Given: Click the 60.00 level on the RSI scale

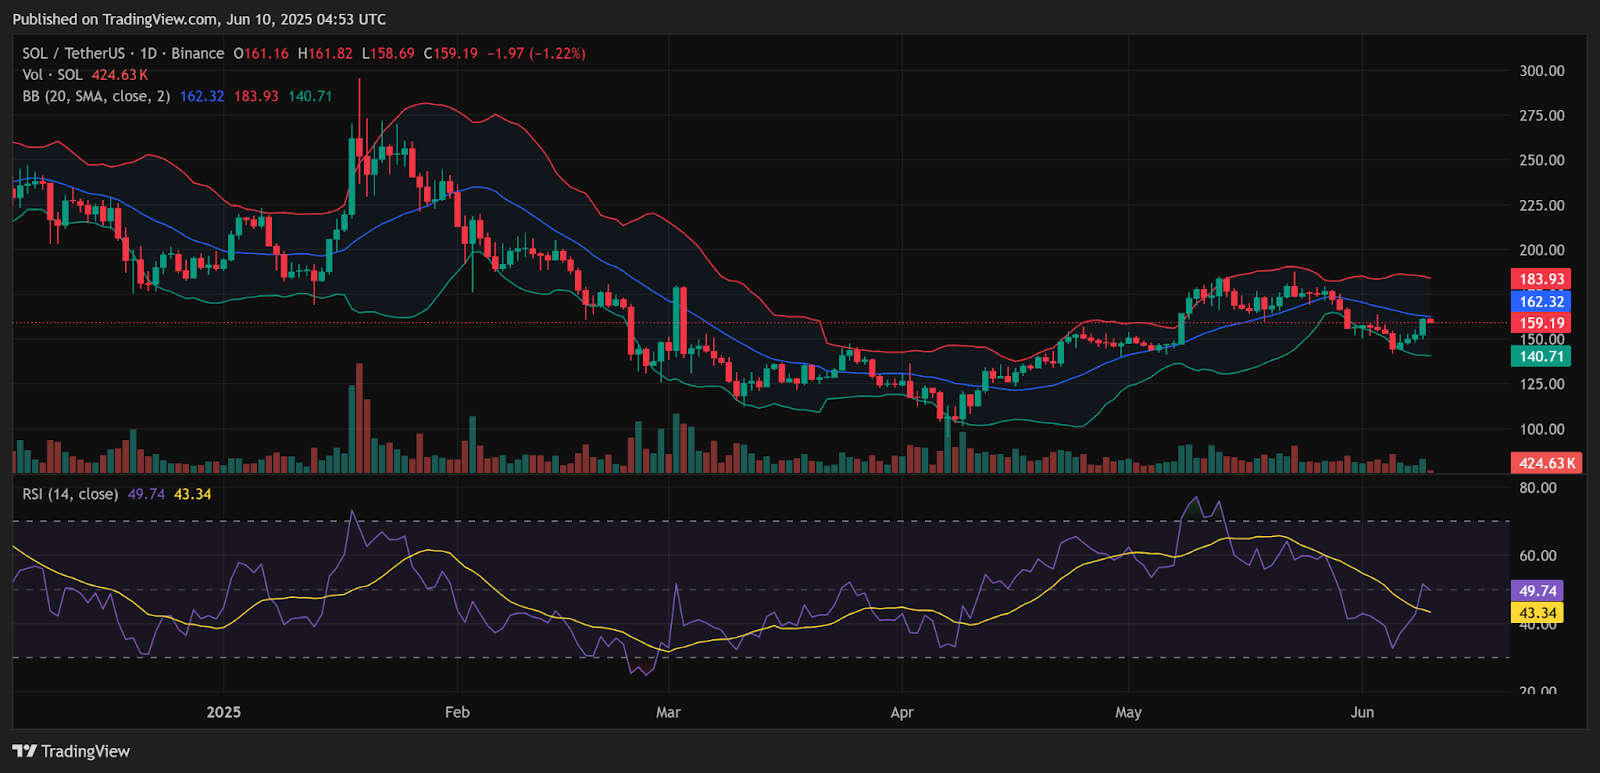Looking at the screenshot, I should (1537, 556).
